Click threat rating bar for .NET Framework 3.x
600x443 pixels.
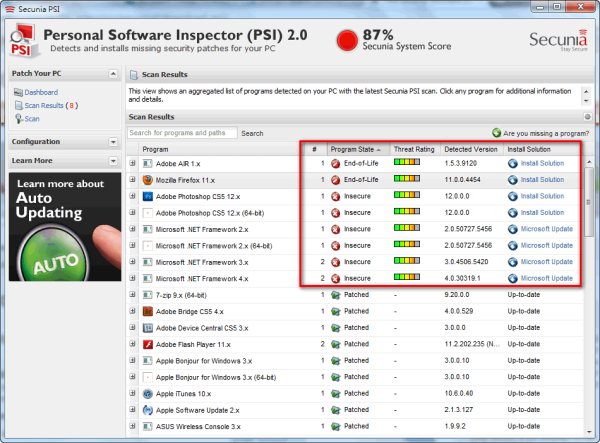click(x=407, y=261)
